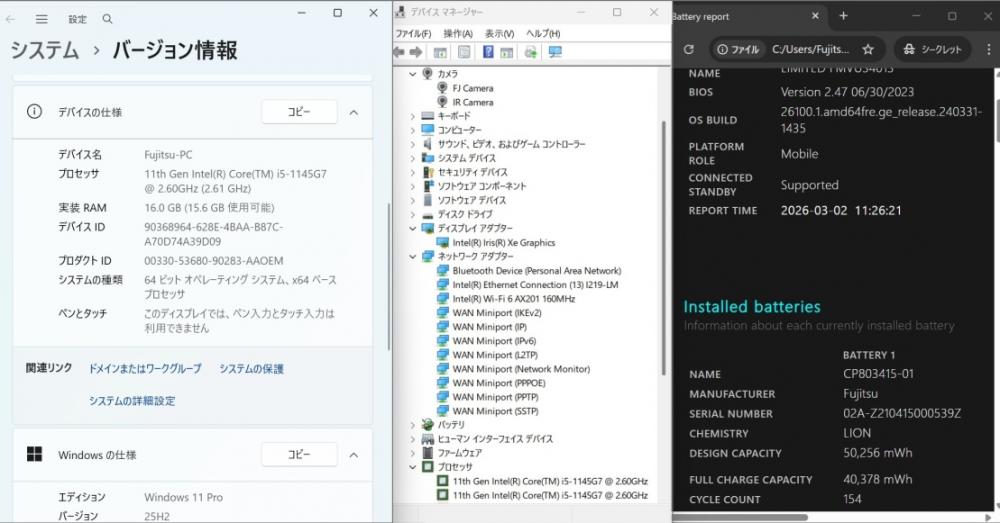Screen dimensions: 1000x523
Task: Select WAN Miniport (Network Monitor) entry
Action: 521,369
